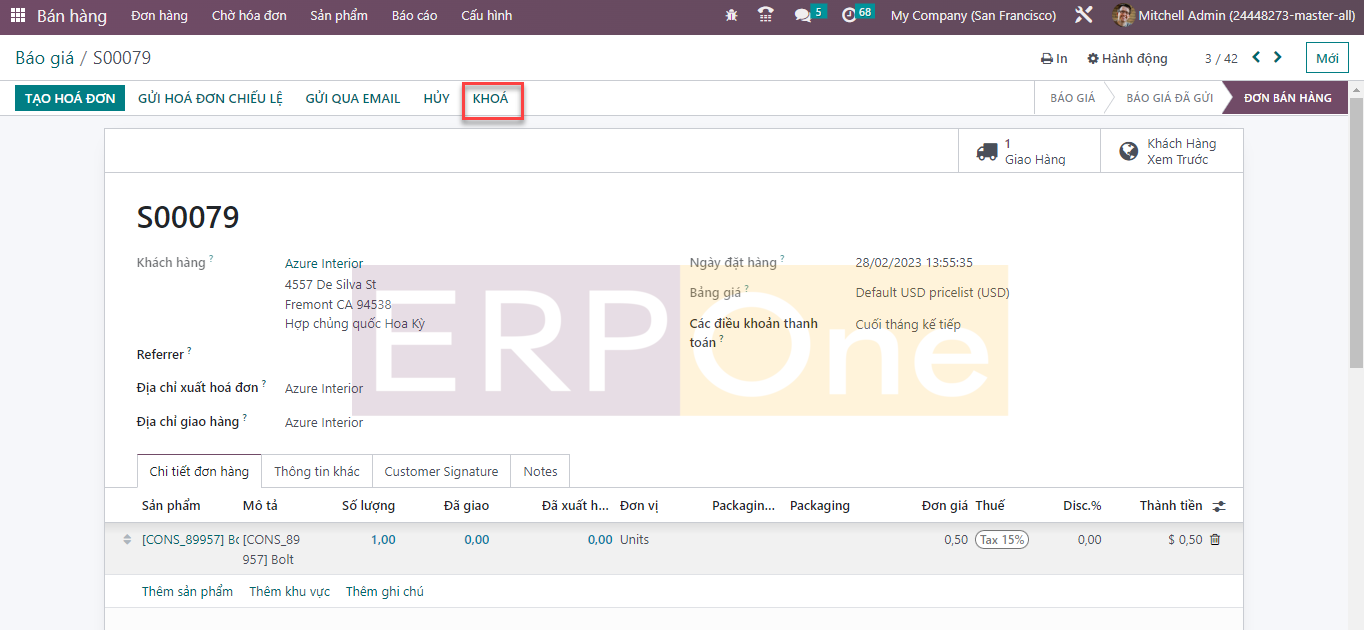Open the VoIP phone icon
Screen dimensions: 1364x630
pyautogui.click(x=766, y=16)
